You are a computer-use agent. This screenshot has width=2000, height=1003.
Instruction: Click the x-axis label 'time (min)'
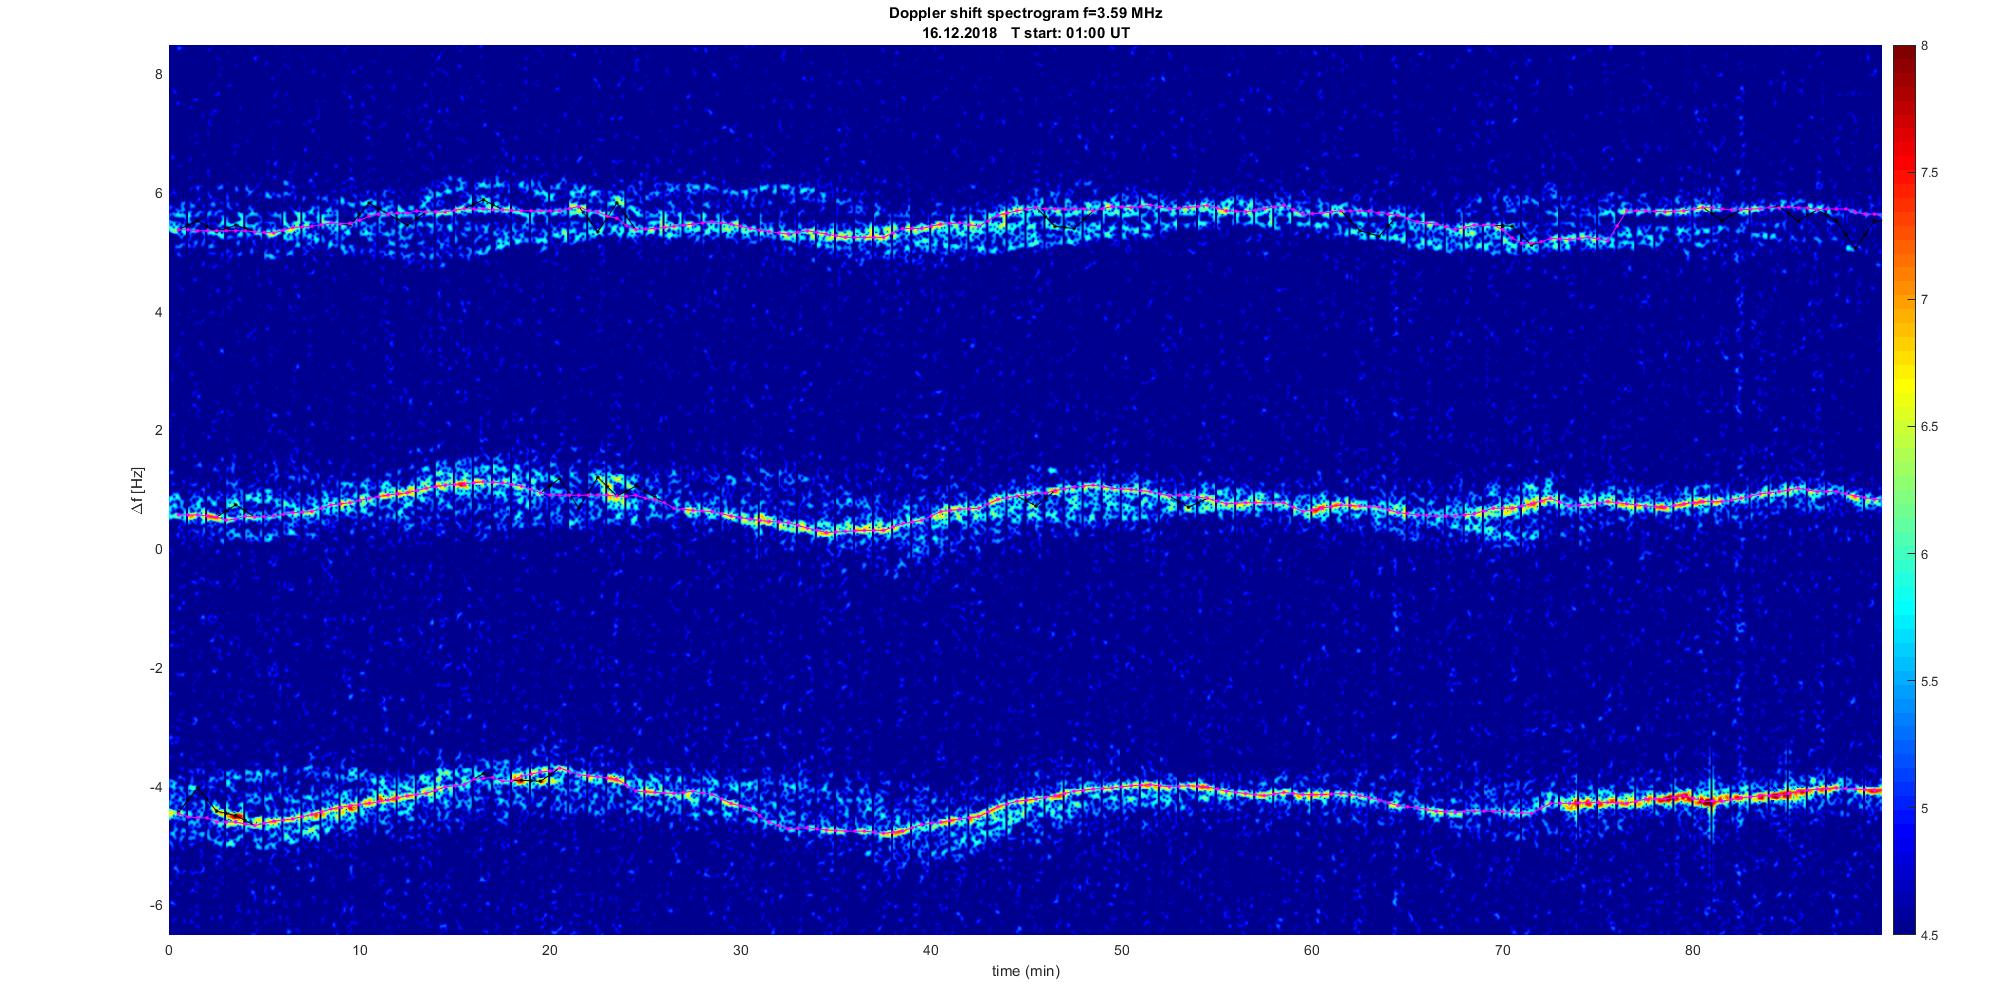tap(1025, 971)
